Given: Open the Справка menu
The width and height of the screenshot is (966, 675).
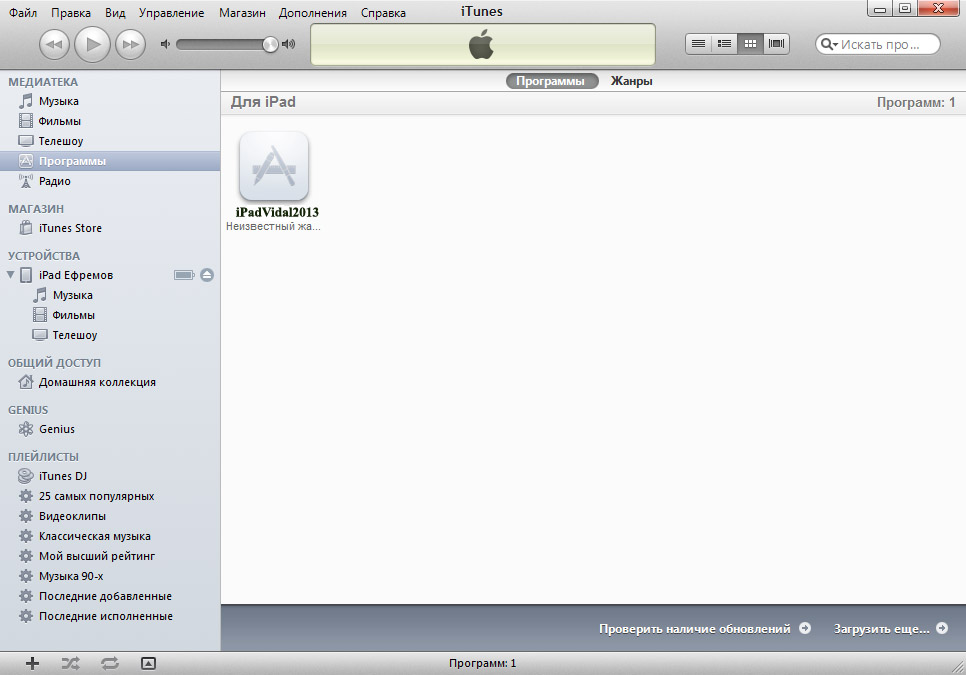Looking at the screenshot, I should [x=383, y=12].
